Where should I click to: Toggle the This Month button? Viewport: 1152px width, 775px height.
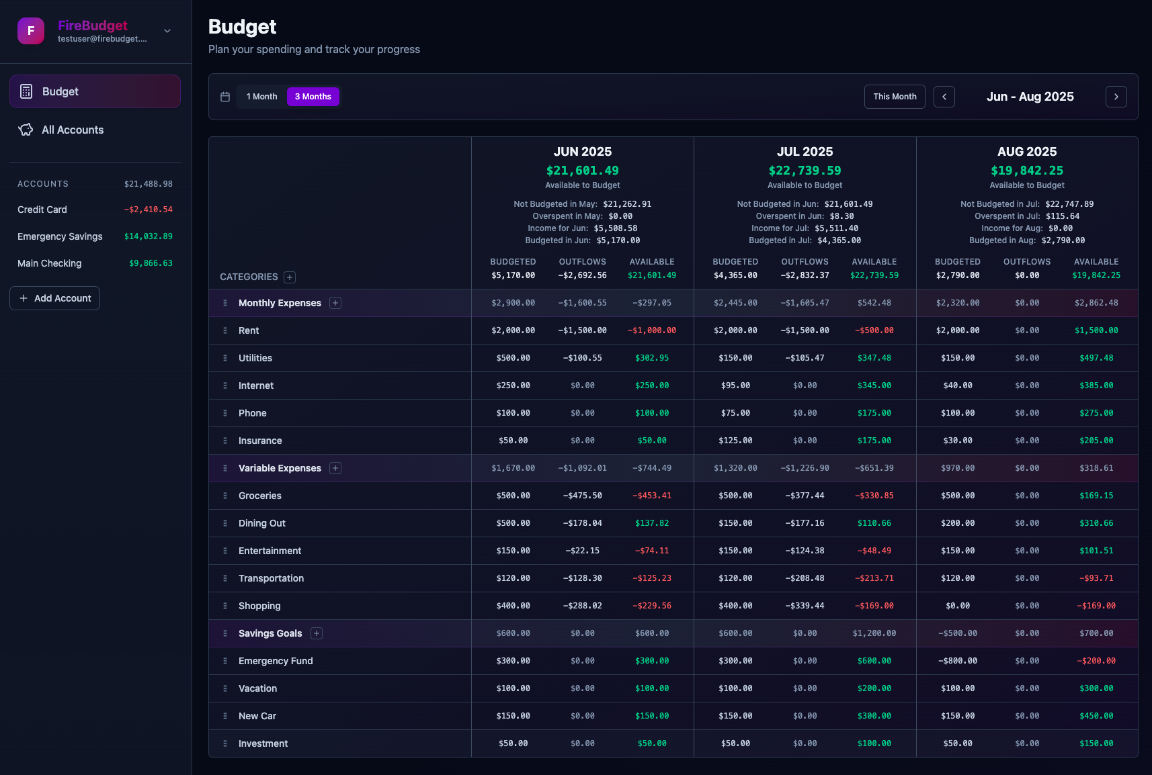894,96
